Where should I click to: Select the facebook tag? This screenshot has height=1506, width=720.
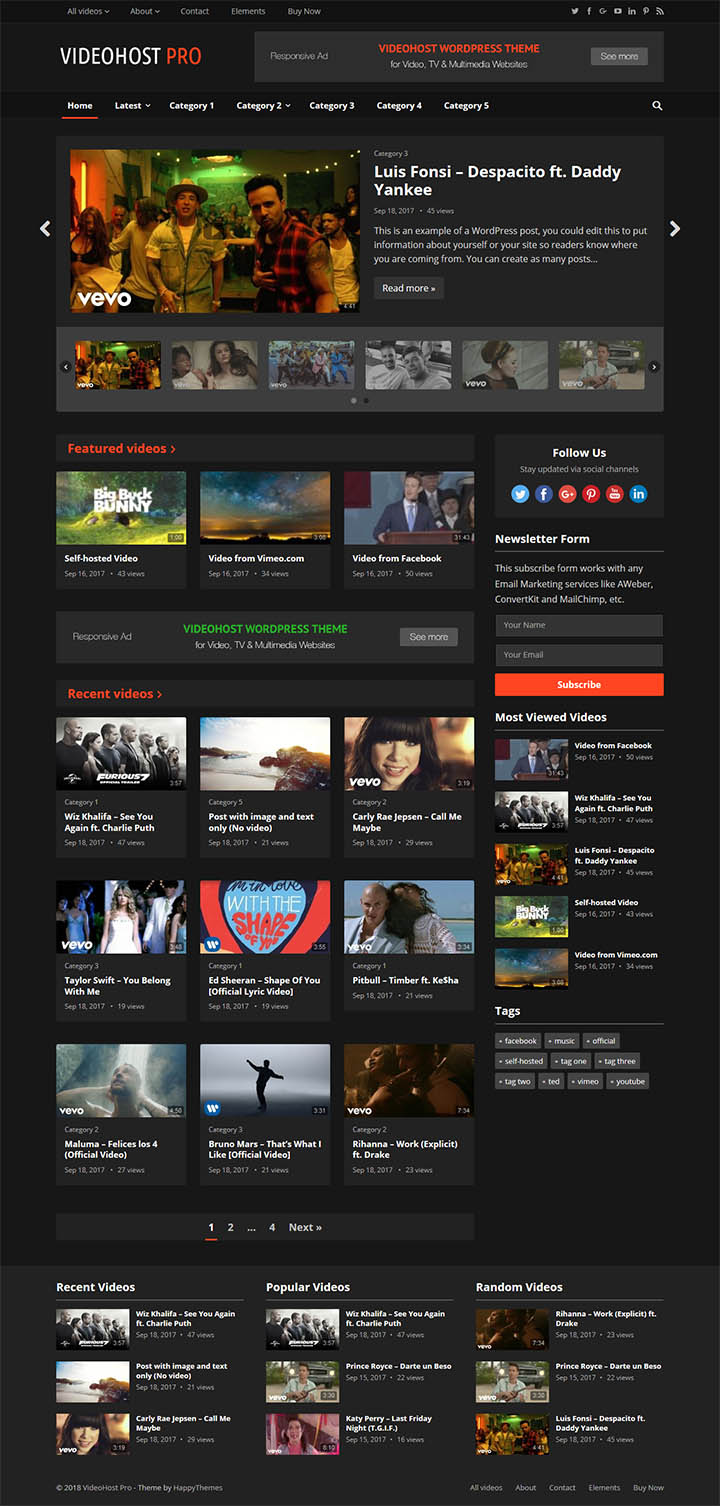point(519,1041)
